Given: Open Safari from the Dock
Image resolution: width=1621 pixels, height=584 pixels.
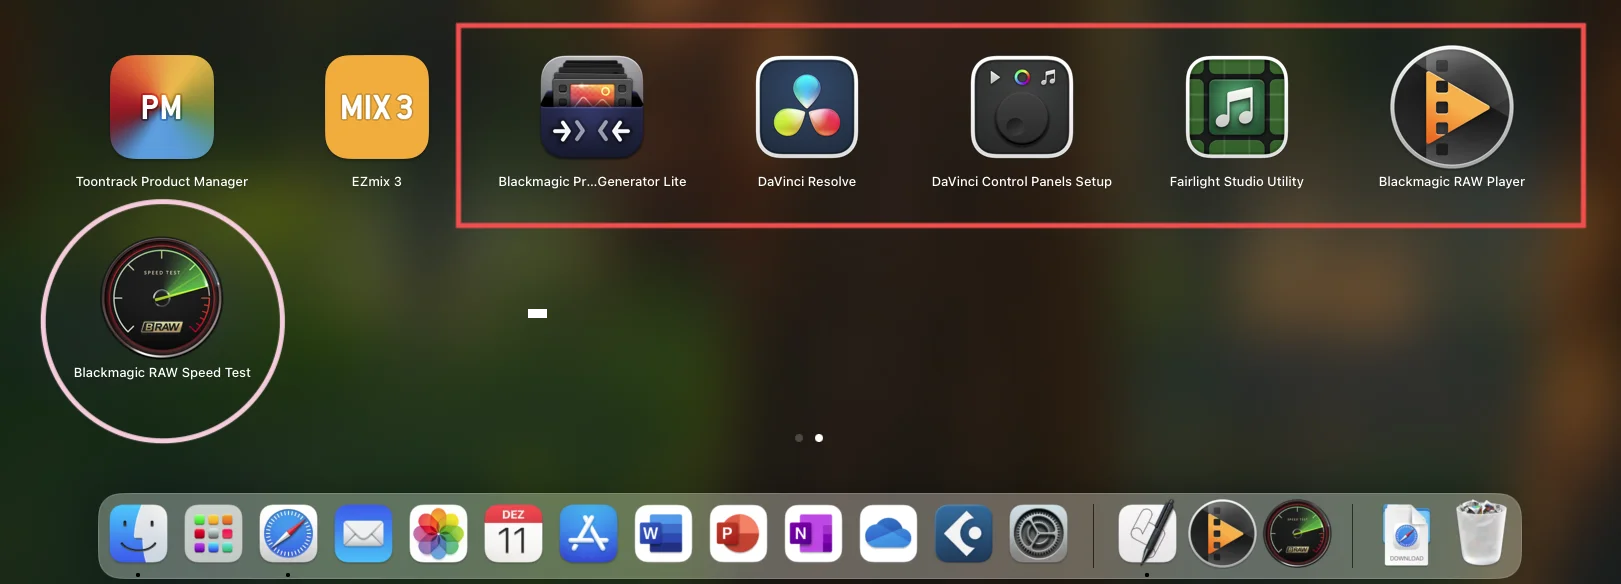Looking at the screenshot, I should [x=288, y=534].
